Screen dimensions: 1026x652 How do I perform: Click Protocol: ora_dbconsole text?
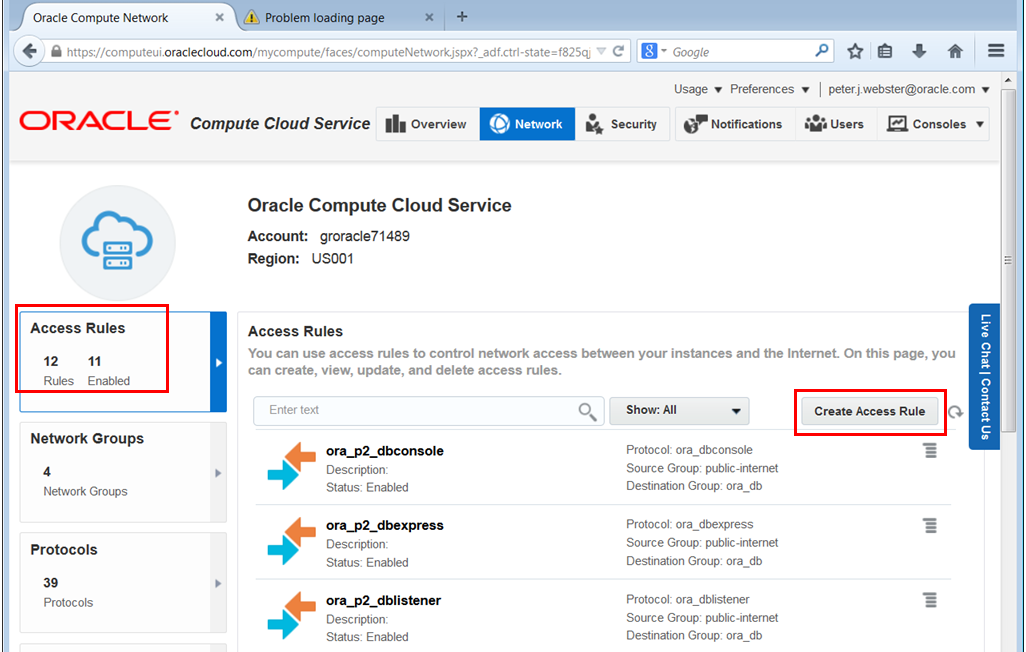(x=689, y=450)
